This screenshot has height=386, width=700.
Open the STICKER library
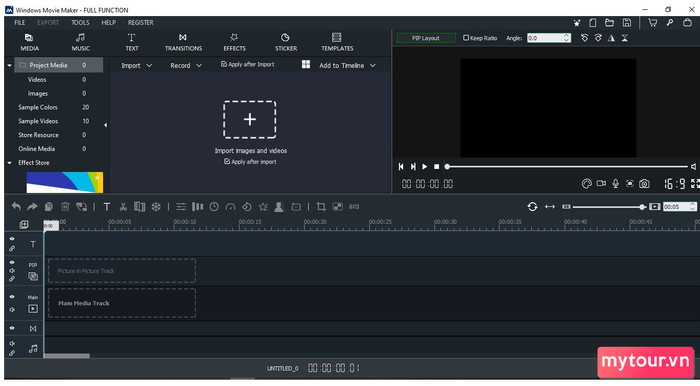[286, 42]
